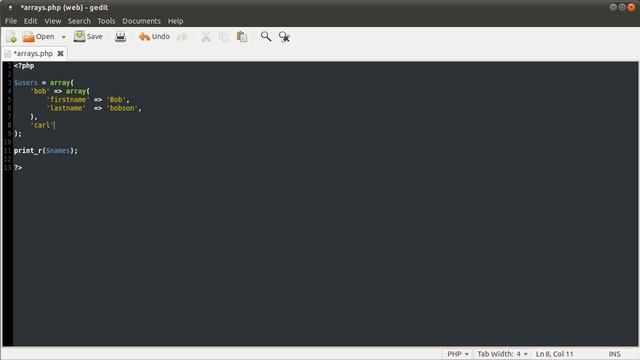
Task: Click the 'carl' string on line 8
Action: point(42,125)
